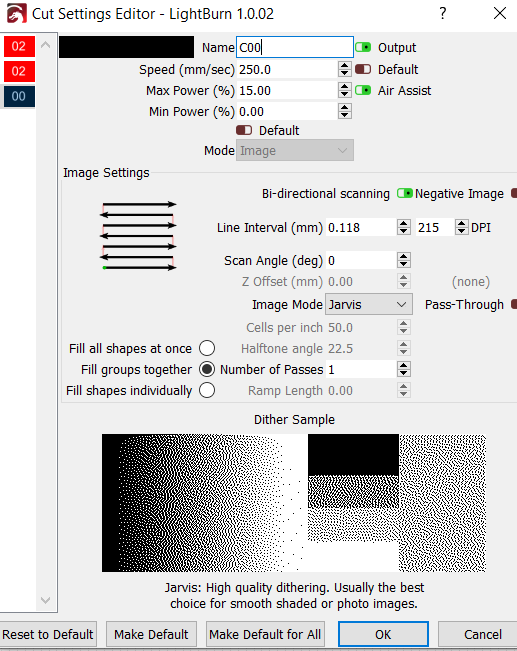Click the Make Default for All button

tap(265, 634)
